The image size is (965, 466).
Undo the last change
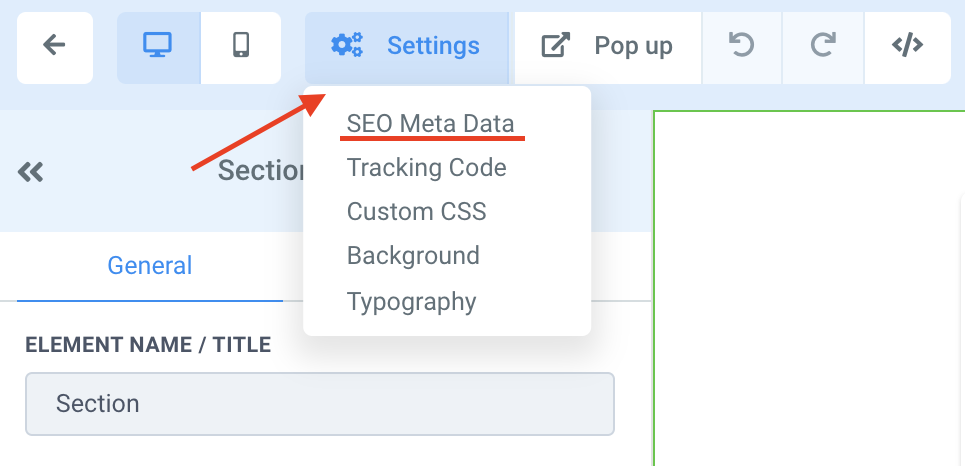coord(742,47)
